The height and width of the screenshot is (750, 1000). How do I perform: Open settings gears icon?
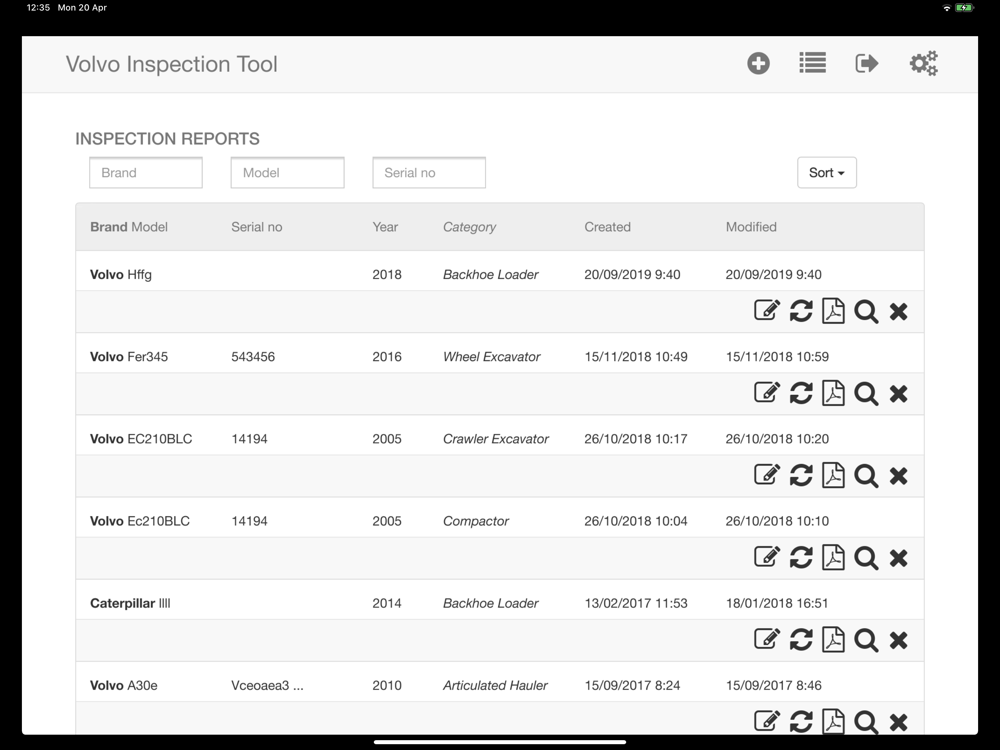(x=923, y=63)
